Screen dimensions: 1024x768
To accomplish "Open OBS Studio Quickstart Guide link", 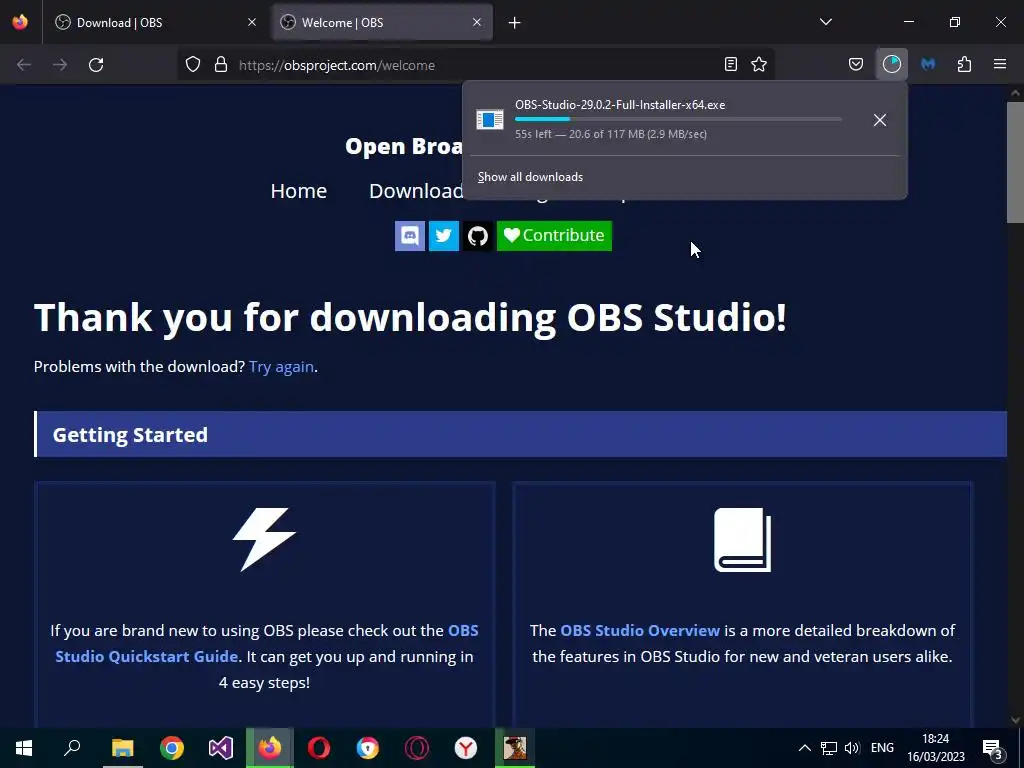I will [266, 643].
